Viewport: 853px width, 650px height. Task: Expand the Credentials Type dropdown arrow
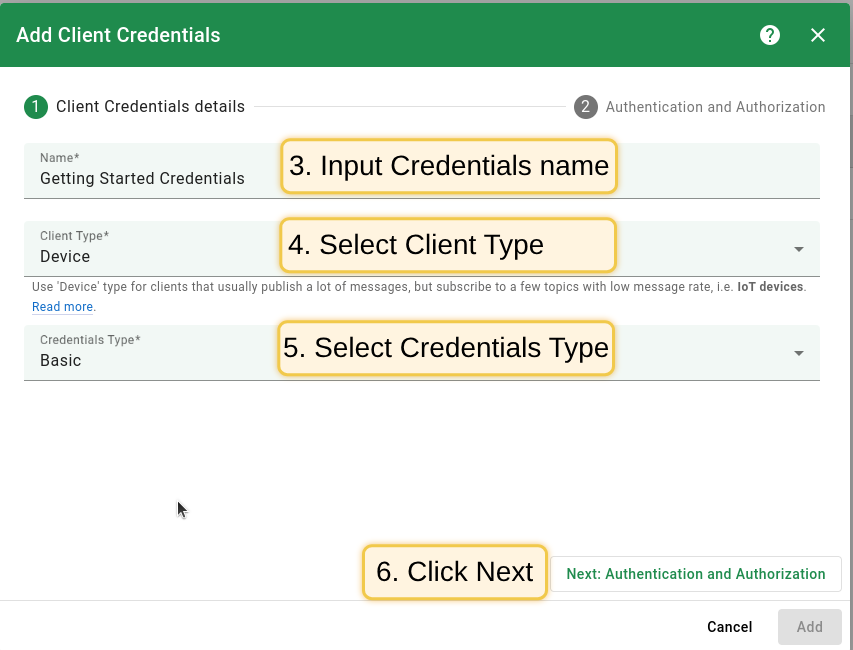click(x=799, y=353)
